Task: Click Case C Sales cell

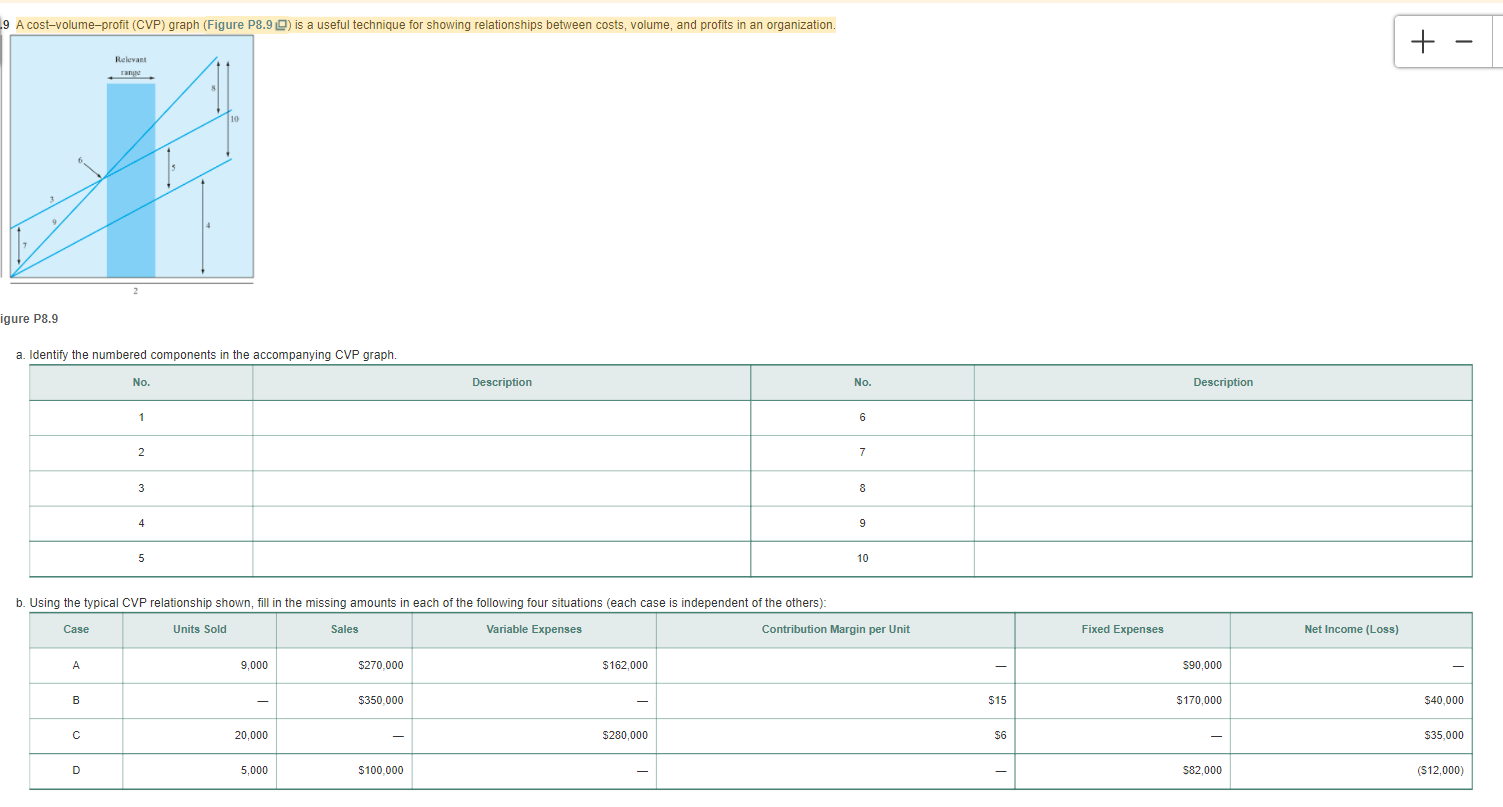Action: [x=343, y=735]
